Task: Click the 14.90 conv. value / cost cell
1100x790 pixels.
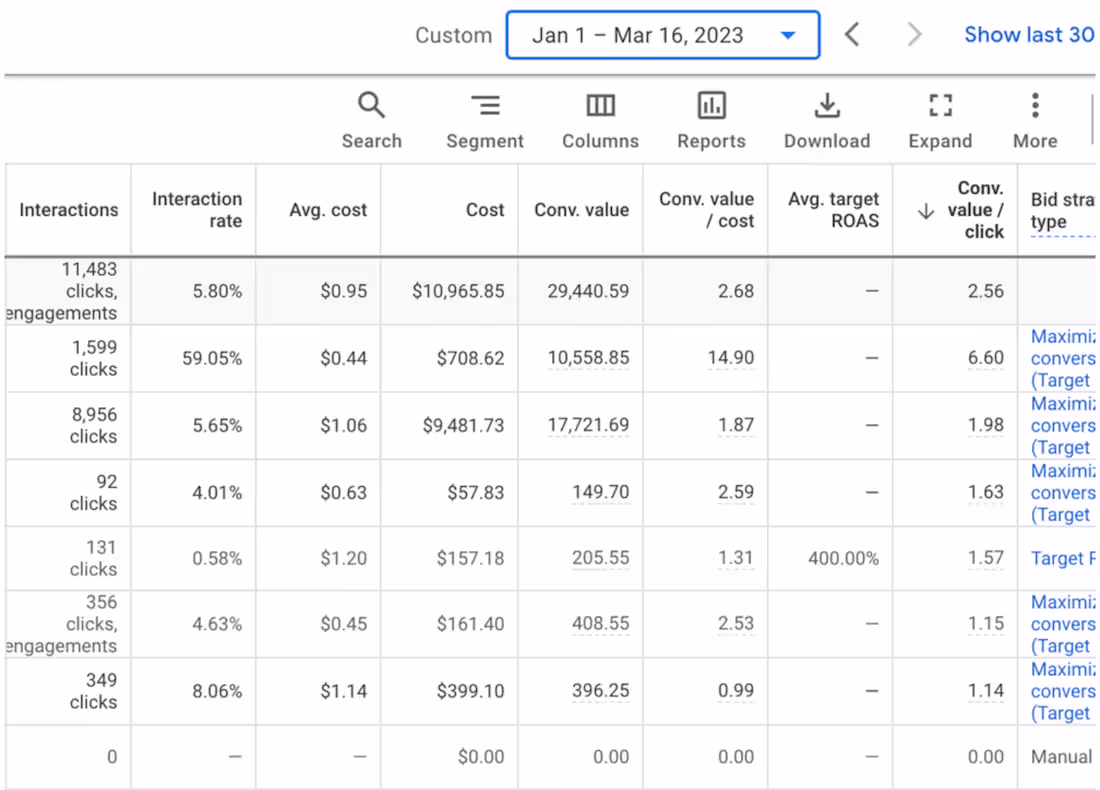Action: point(731,358)
